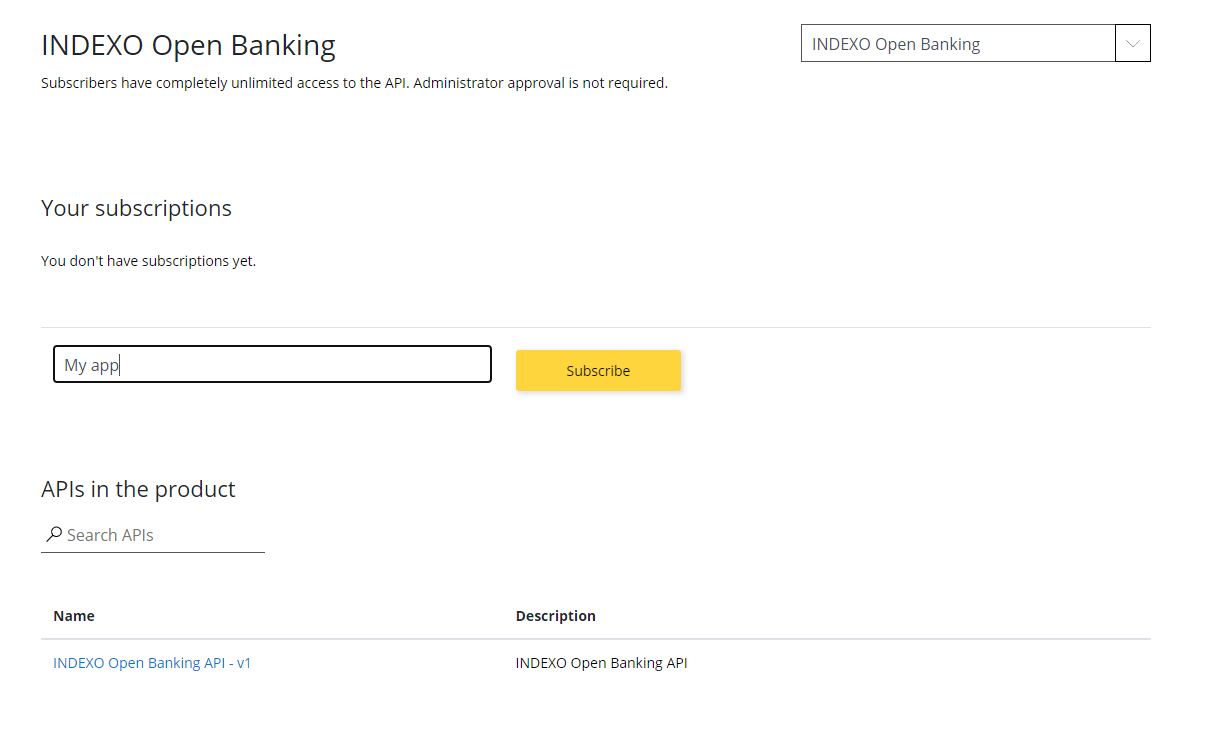Image resolution: width=1216 pixels, height=734 pixels.
Task: Open the INDEXO Open Banking API - v1 link
Action: coord(152,663)
